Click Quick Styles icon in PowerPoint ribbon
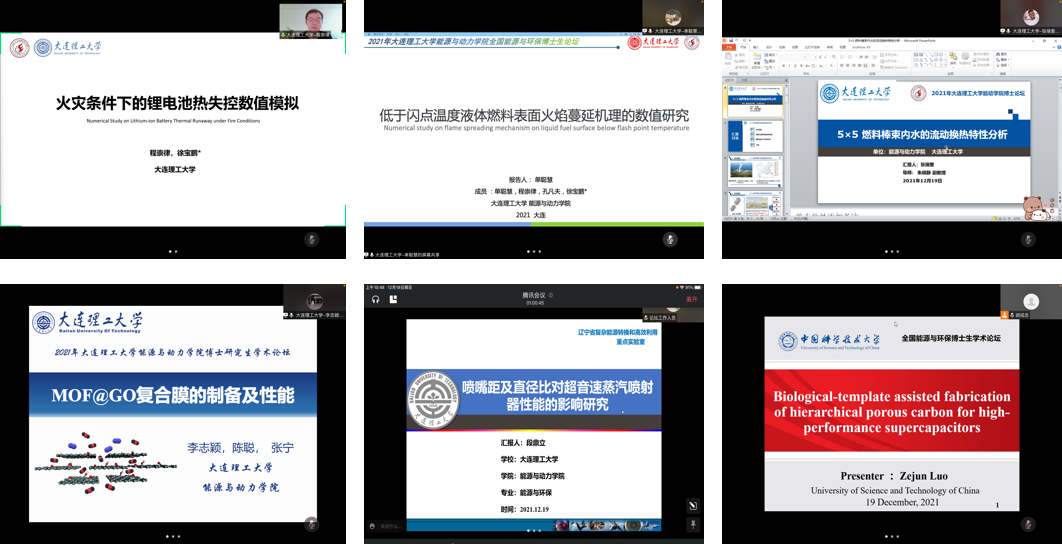 tap(964, 58)
